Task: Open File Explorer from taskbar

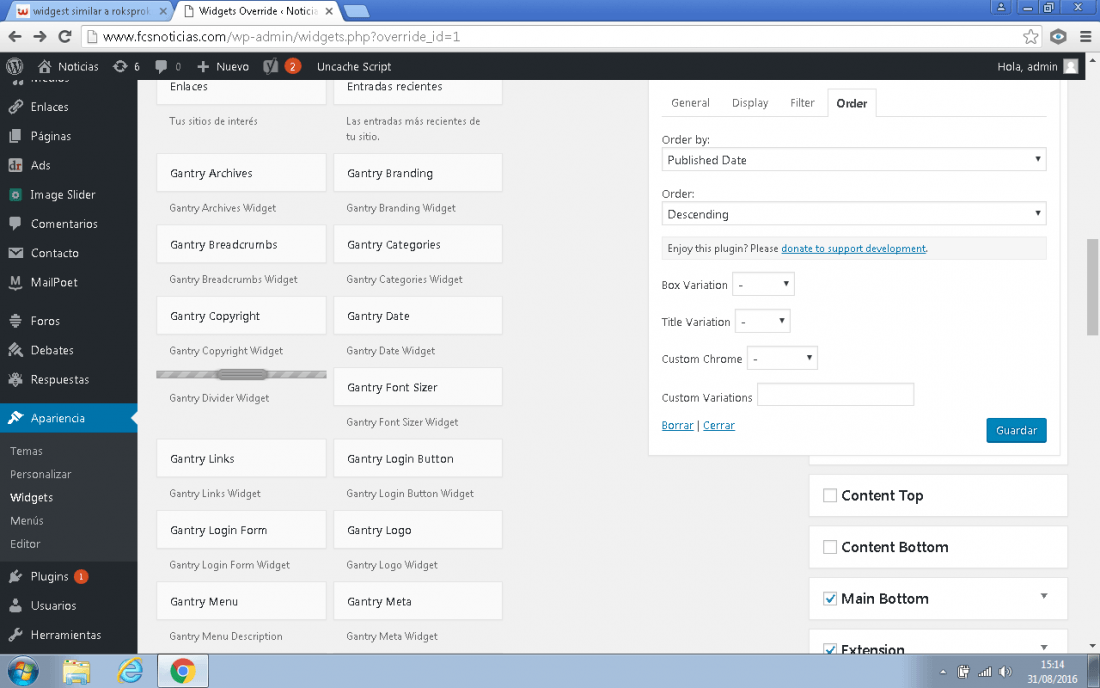Action: click(x=76, y=672)
